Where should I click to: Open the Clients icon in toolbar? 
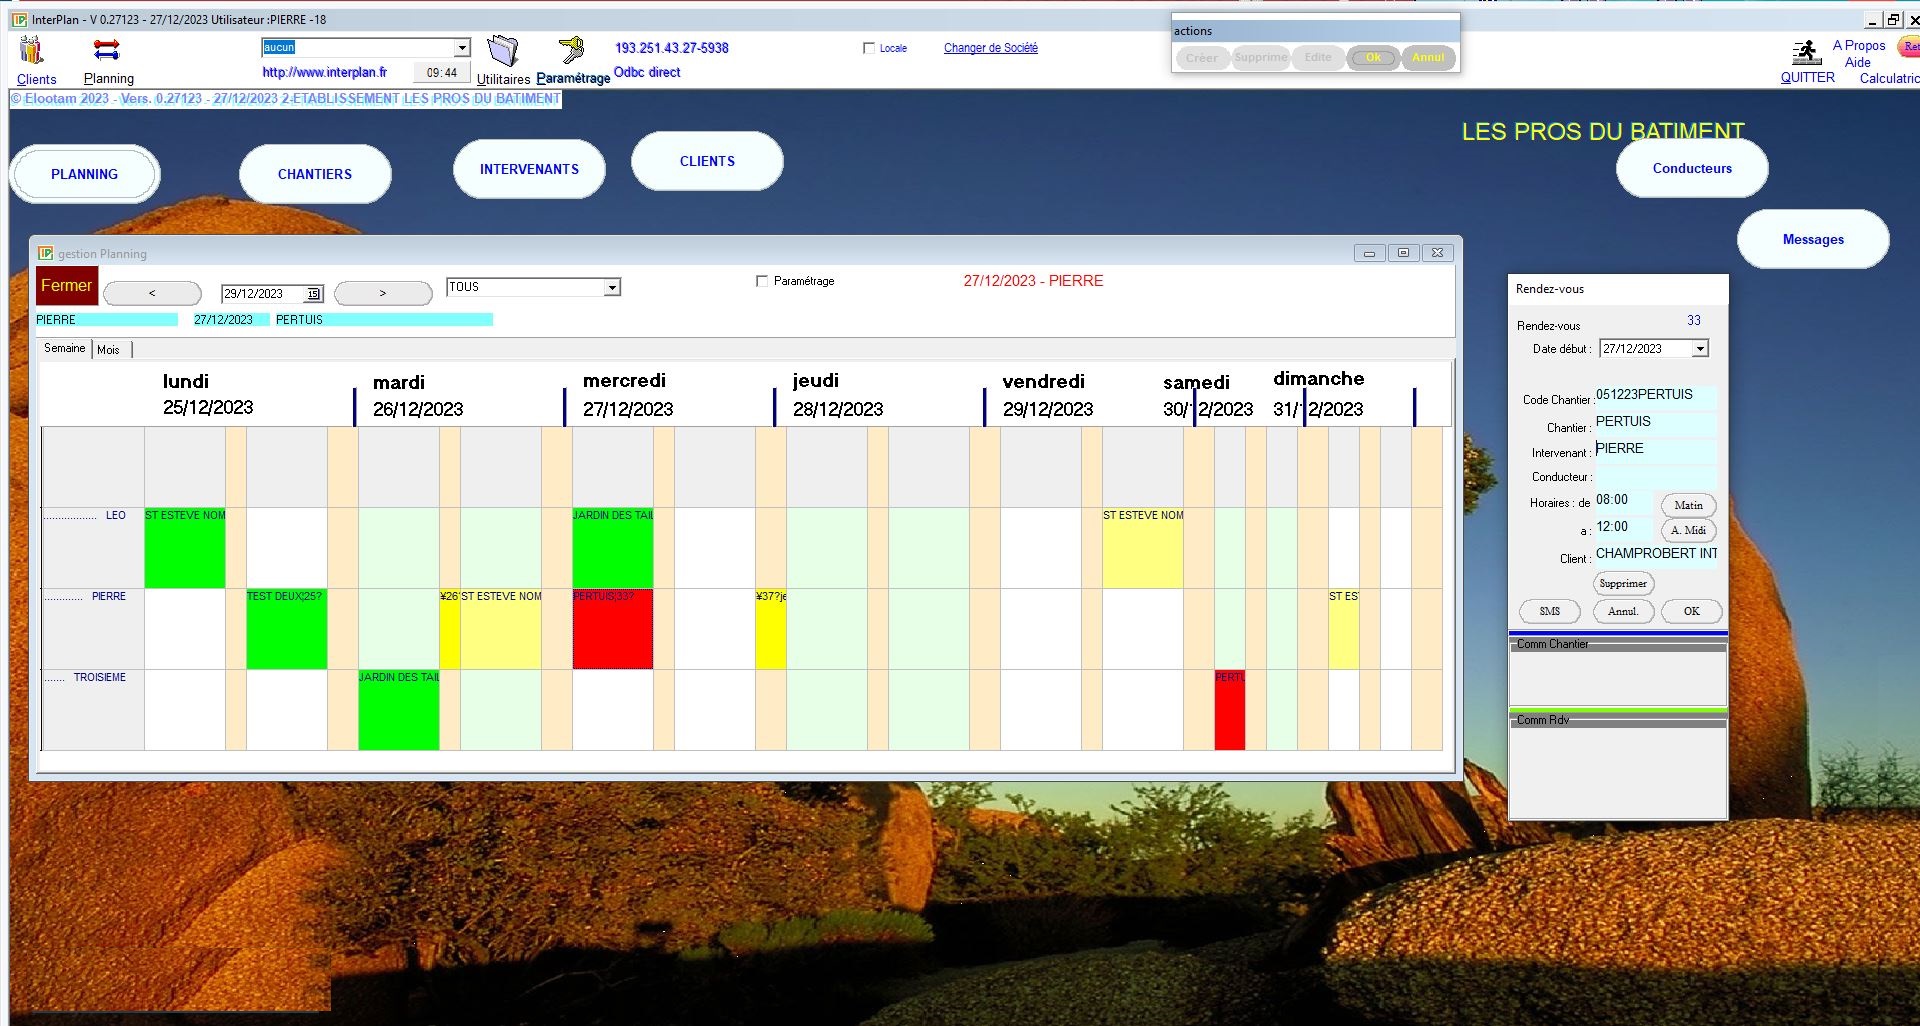(32, 50)
